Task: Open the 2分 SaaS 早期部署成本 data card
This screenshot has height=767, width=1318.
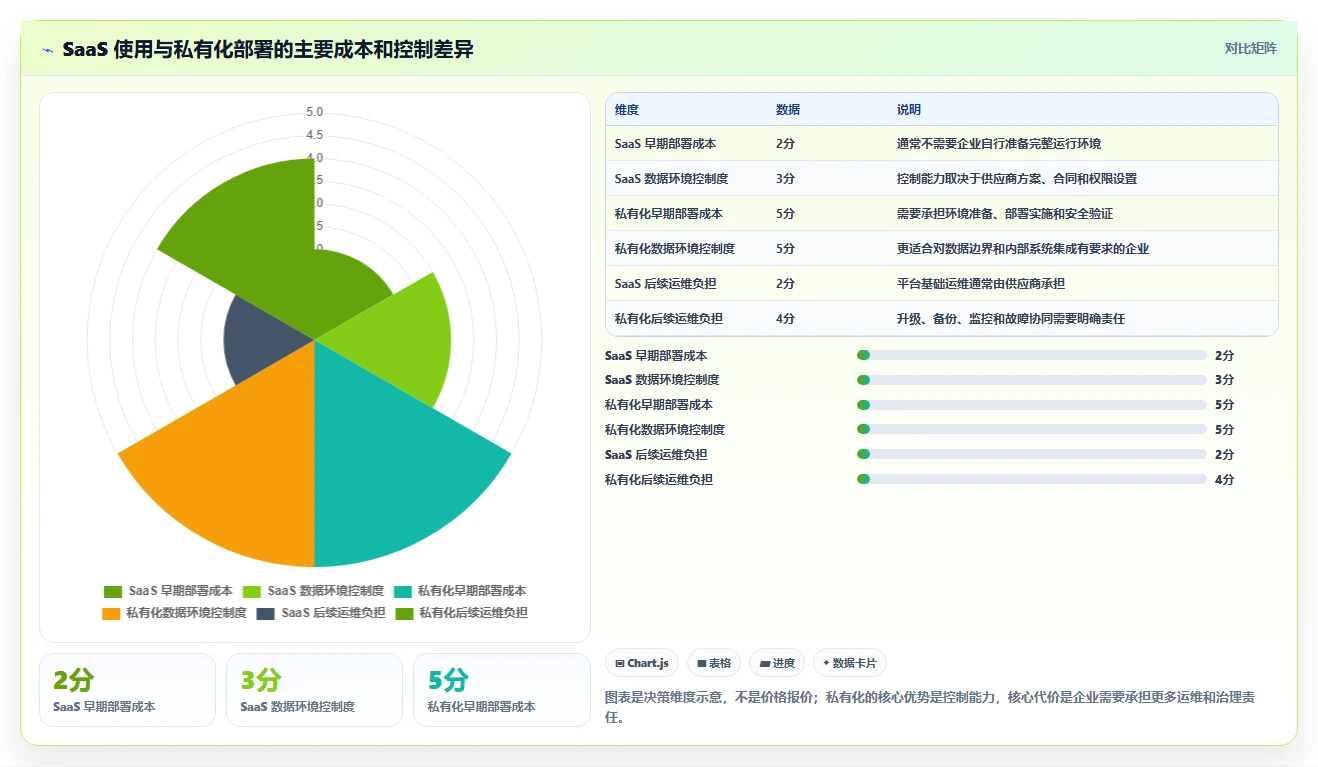Action: coord(127,690)
